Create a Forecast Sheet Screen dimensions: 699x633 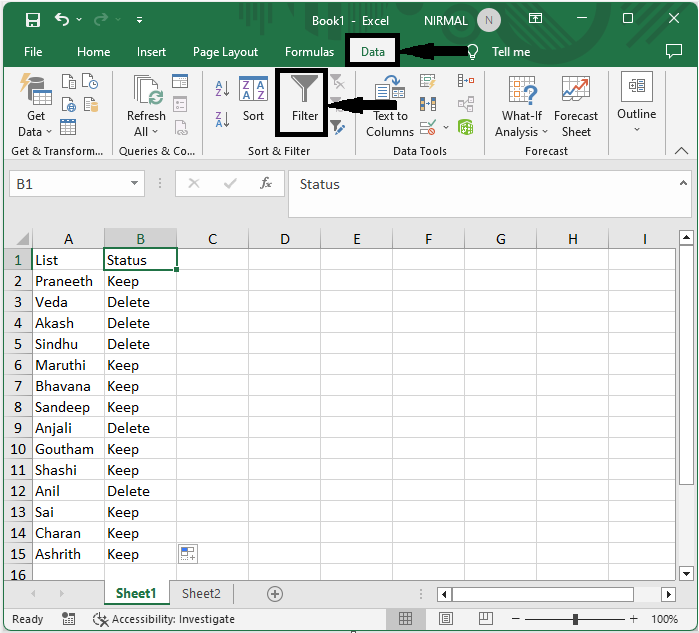[576, 106]
